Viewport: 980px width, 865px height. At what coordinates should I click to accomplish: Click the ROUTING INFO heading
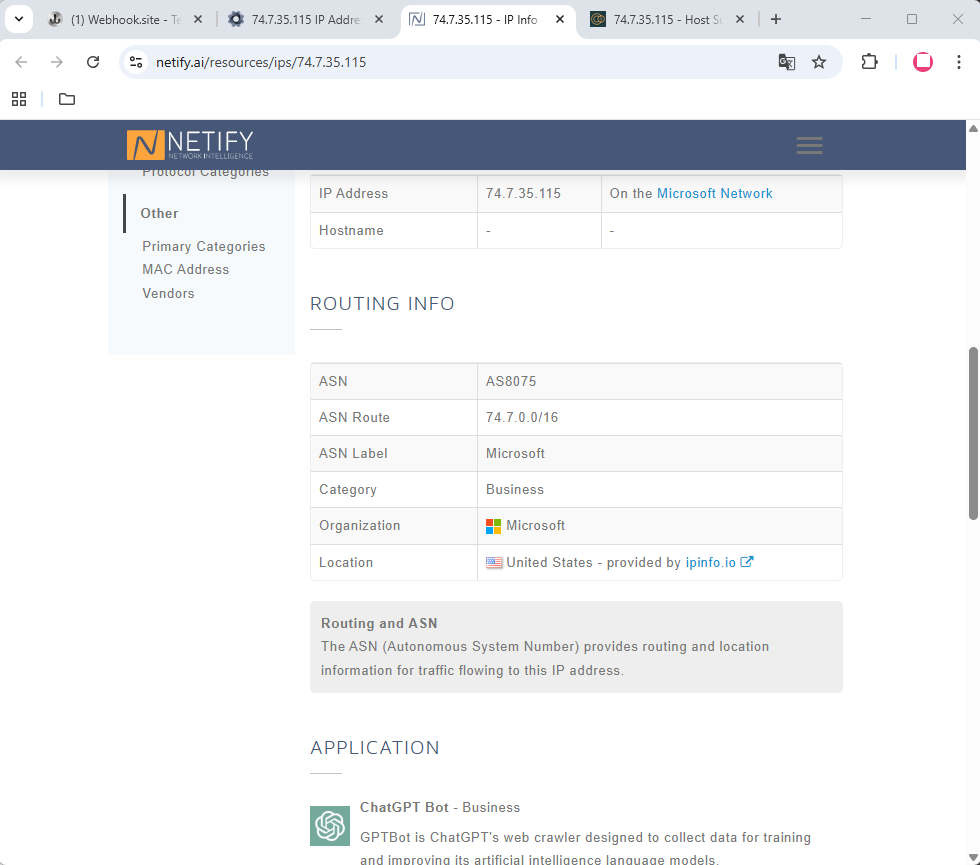(382, 304)
